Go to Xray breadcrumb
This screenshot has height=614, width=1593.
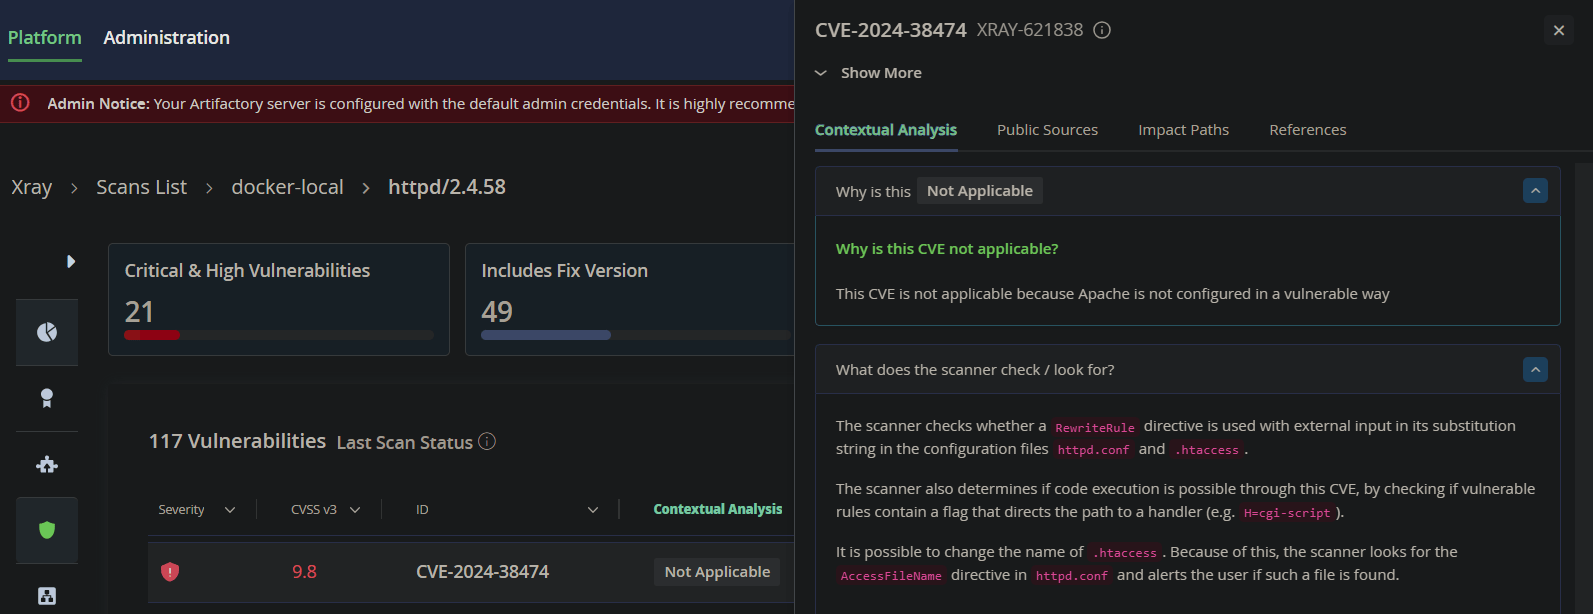point(31,187)
